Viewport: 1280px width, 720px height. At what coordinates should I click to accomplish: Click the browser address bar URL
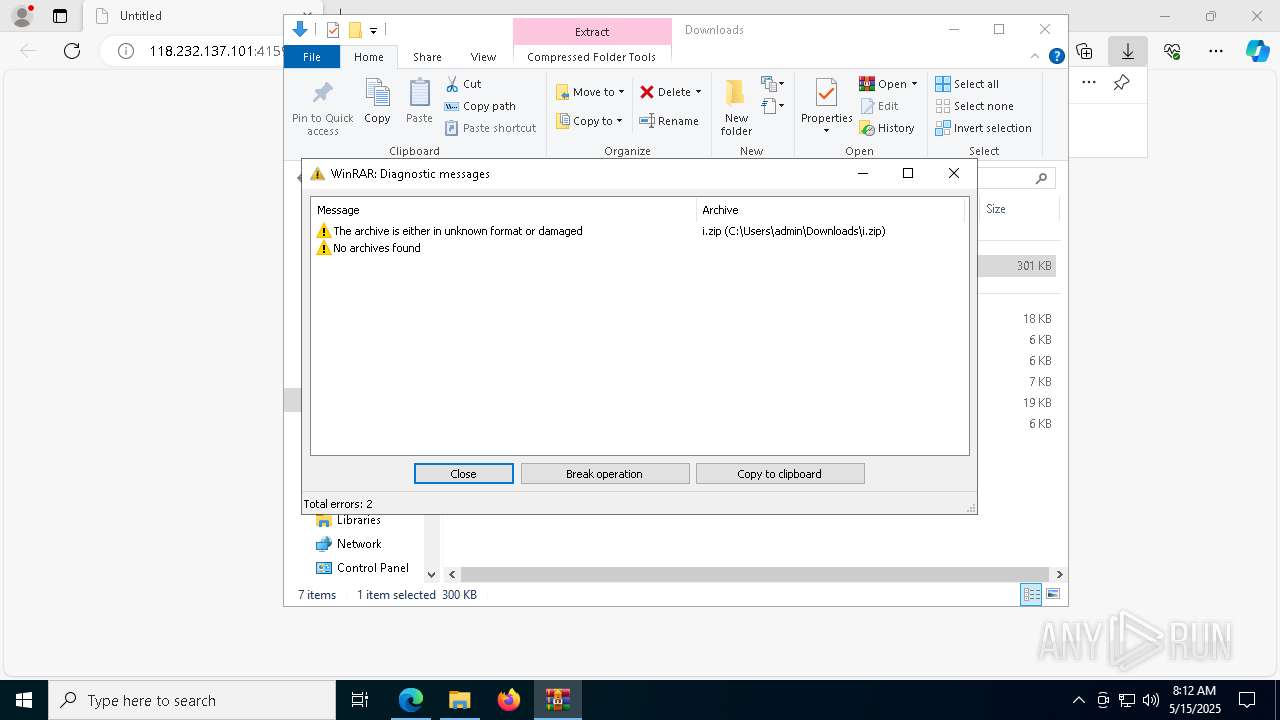tap(216, 51)
